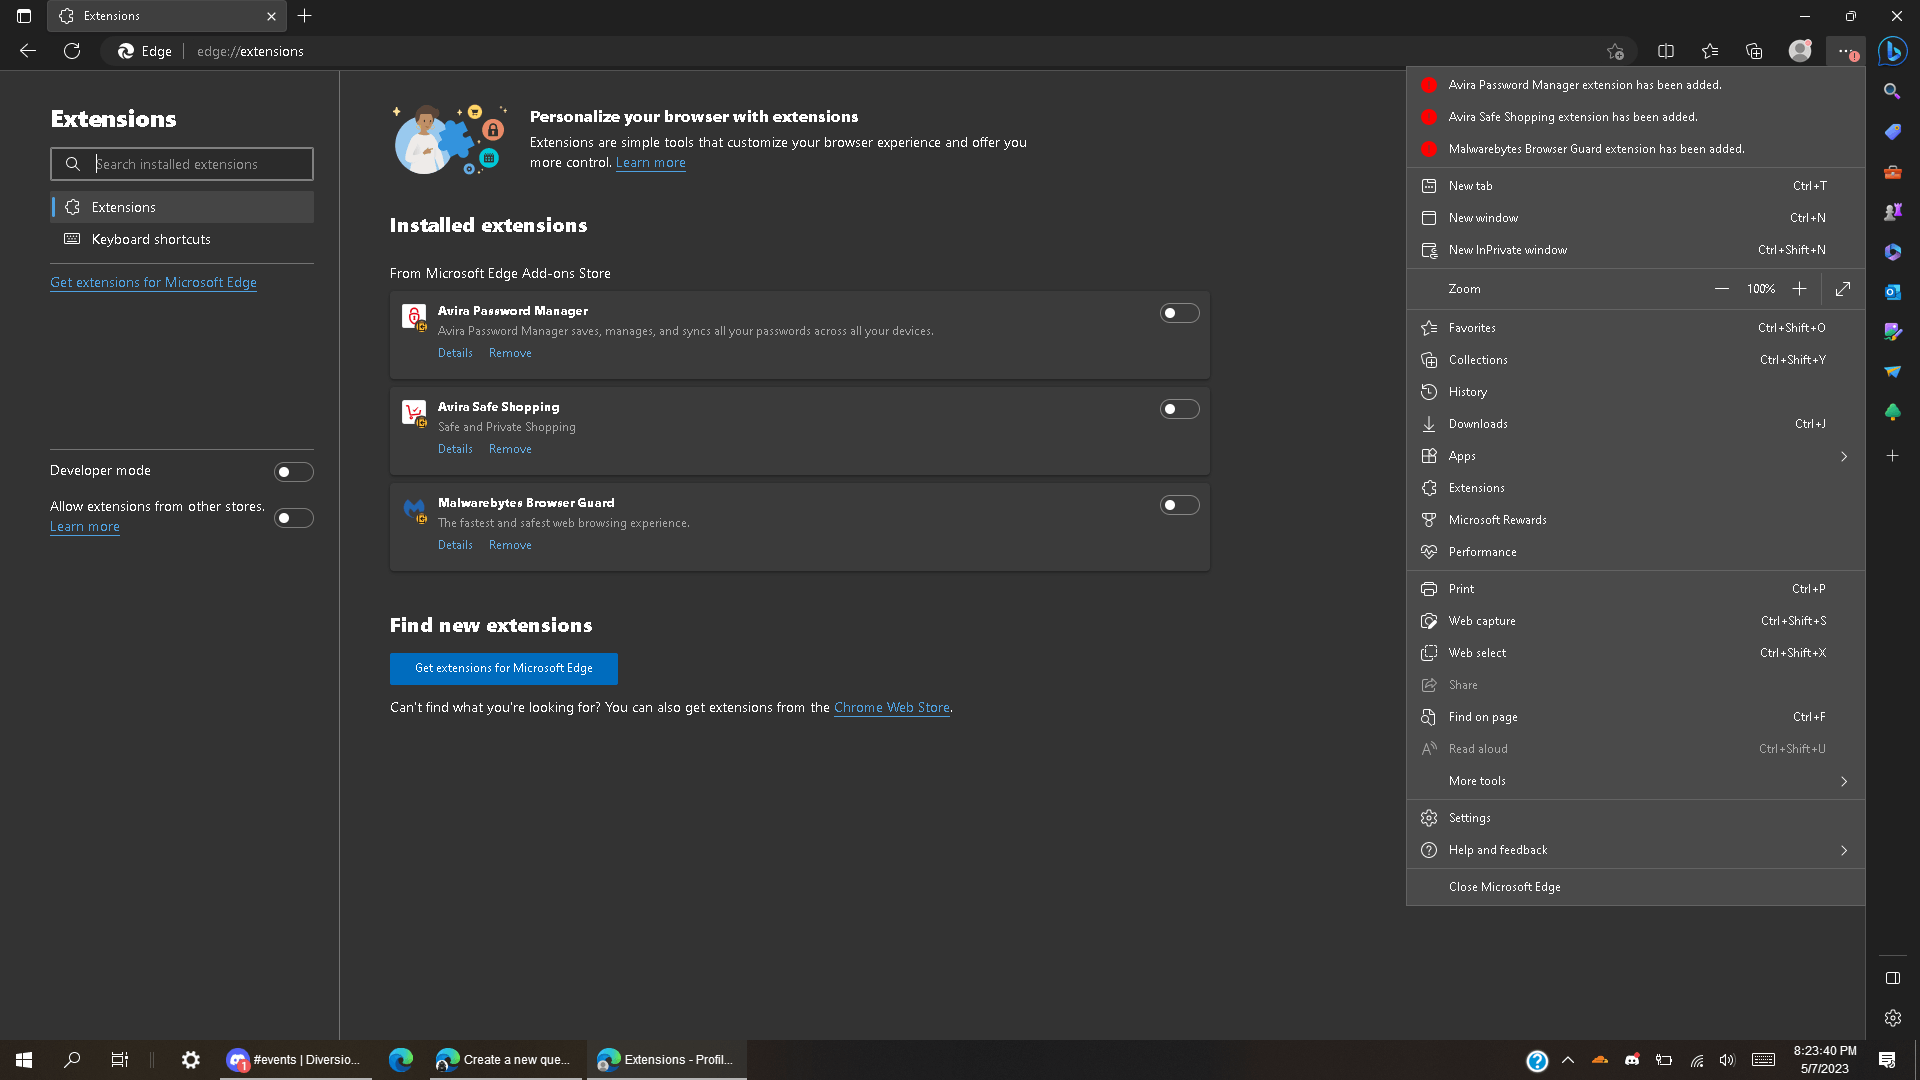
Task: Open the split screen toolbar icon
Action: [x=1666, y=51]
